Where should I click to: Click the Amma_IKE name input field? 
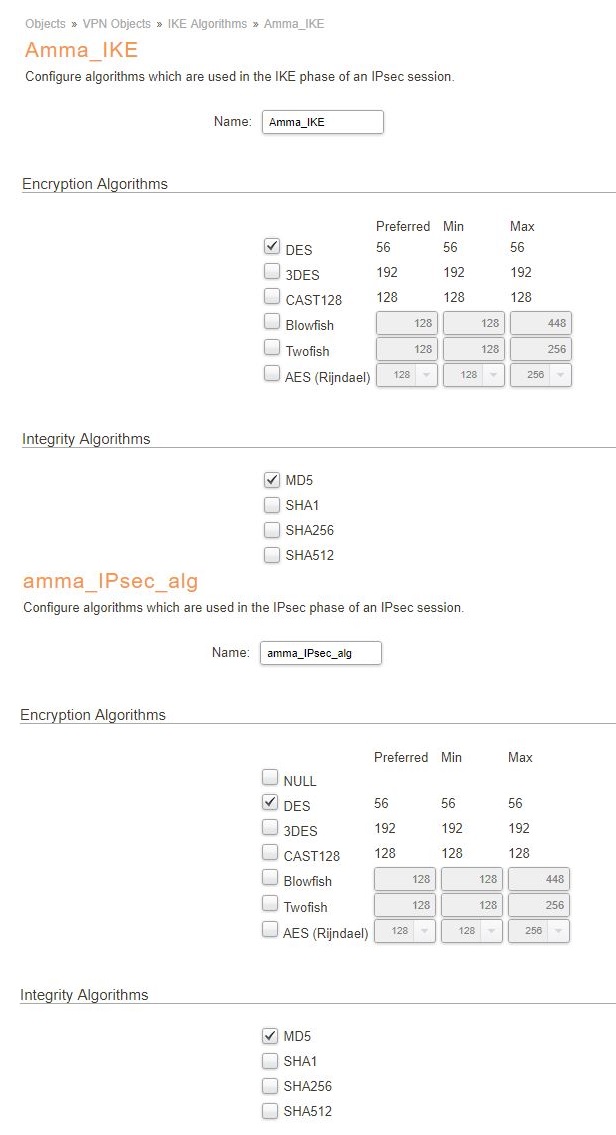point(323,122)
